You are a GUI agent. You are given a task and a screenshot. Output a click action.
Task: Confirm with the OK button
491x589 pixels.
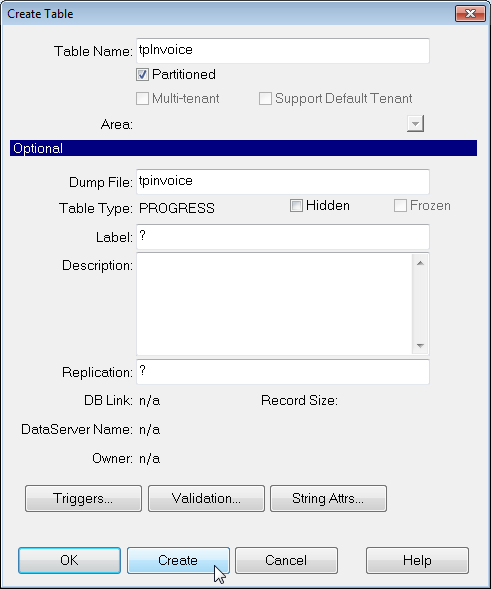pyautogui.click(x=69, y=560)
